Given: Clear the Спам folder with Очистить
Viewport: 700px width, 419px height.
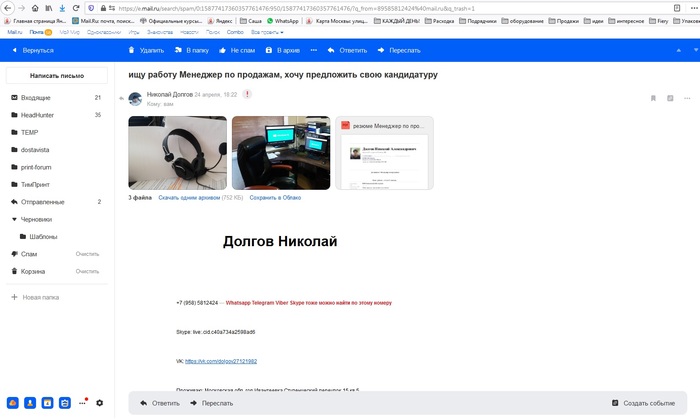Looking at the screenshot, I should pyautogui.click(x=88, y=254).
